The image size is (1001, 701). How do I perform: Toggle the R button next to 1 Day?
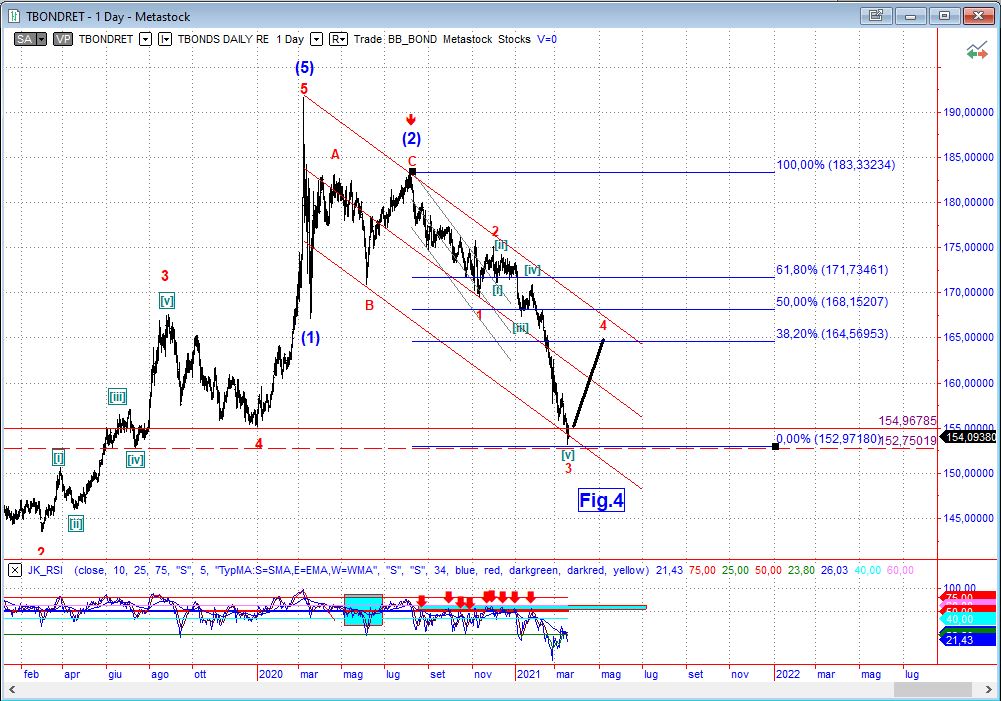point(338,39)
